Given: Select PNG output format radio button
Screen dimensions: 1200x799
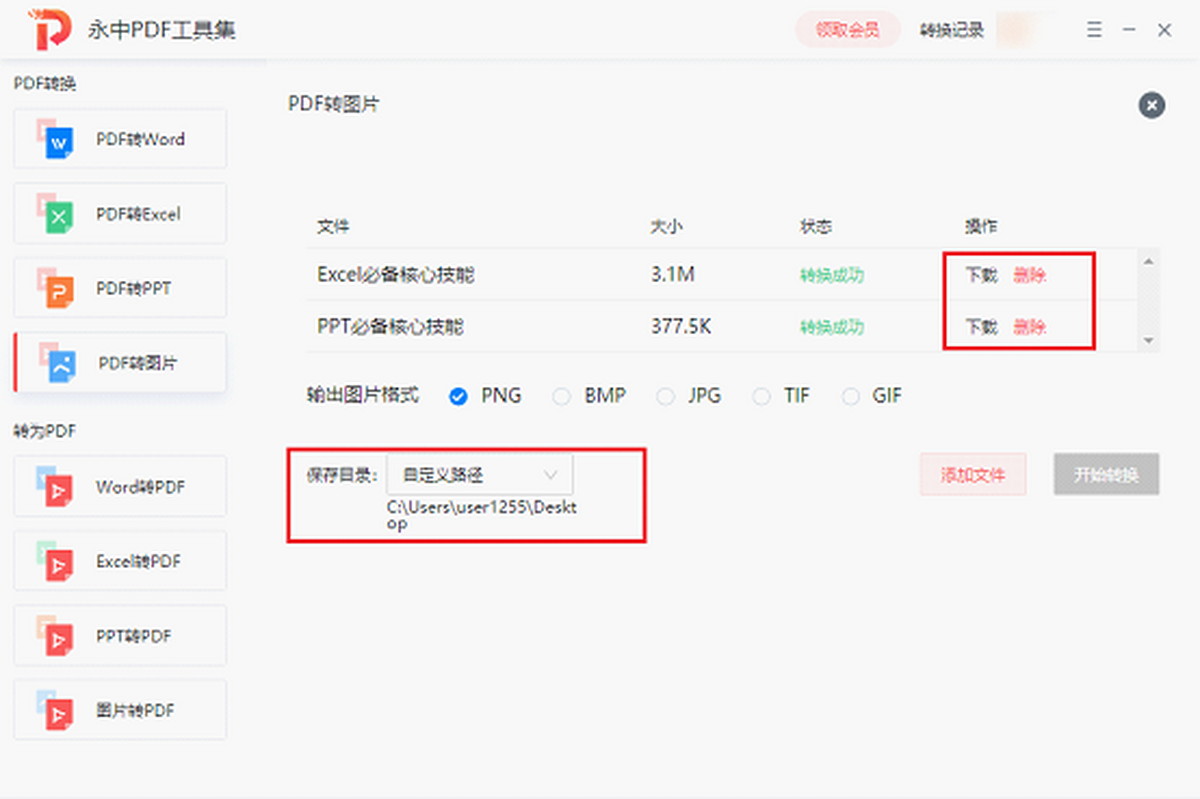Looking at the screenshot, I should coord(458,396).
